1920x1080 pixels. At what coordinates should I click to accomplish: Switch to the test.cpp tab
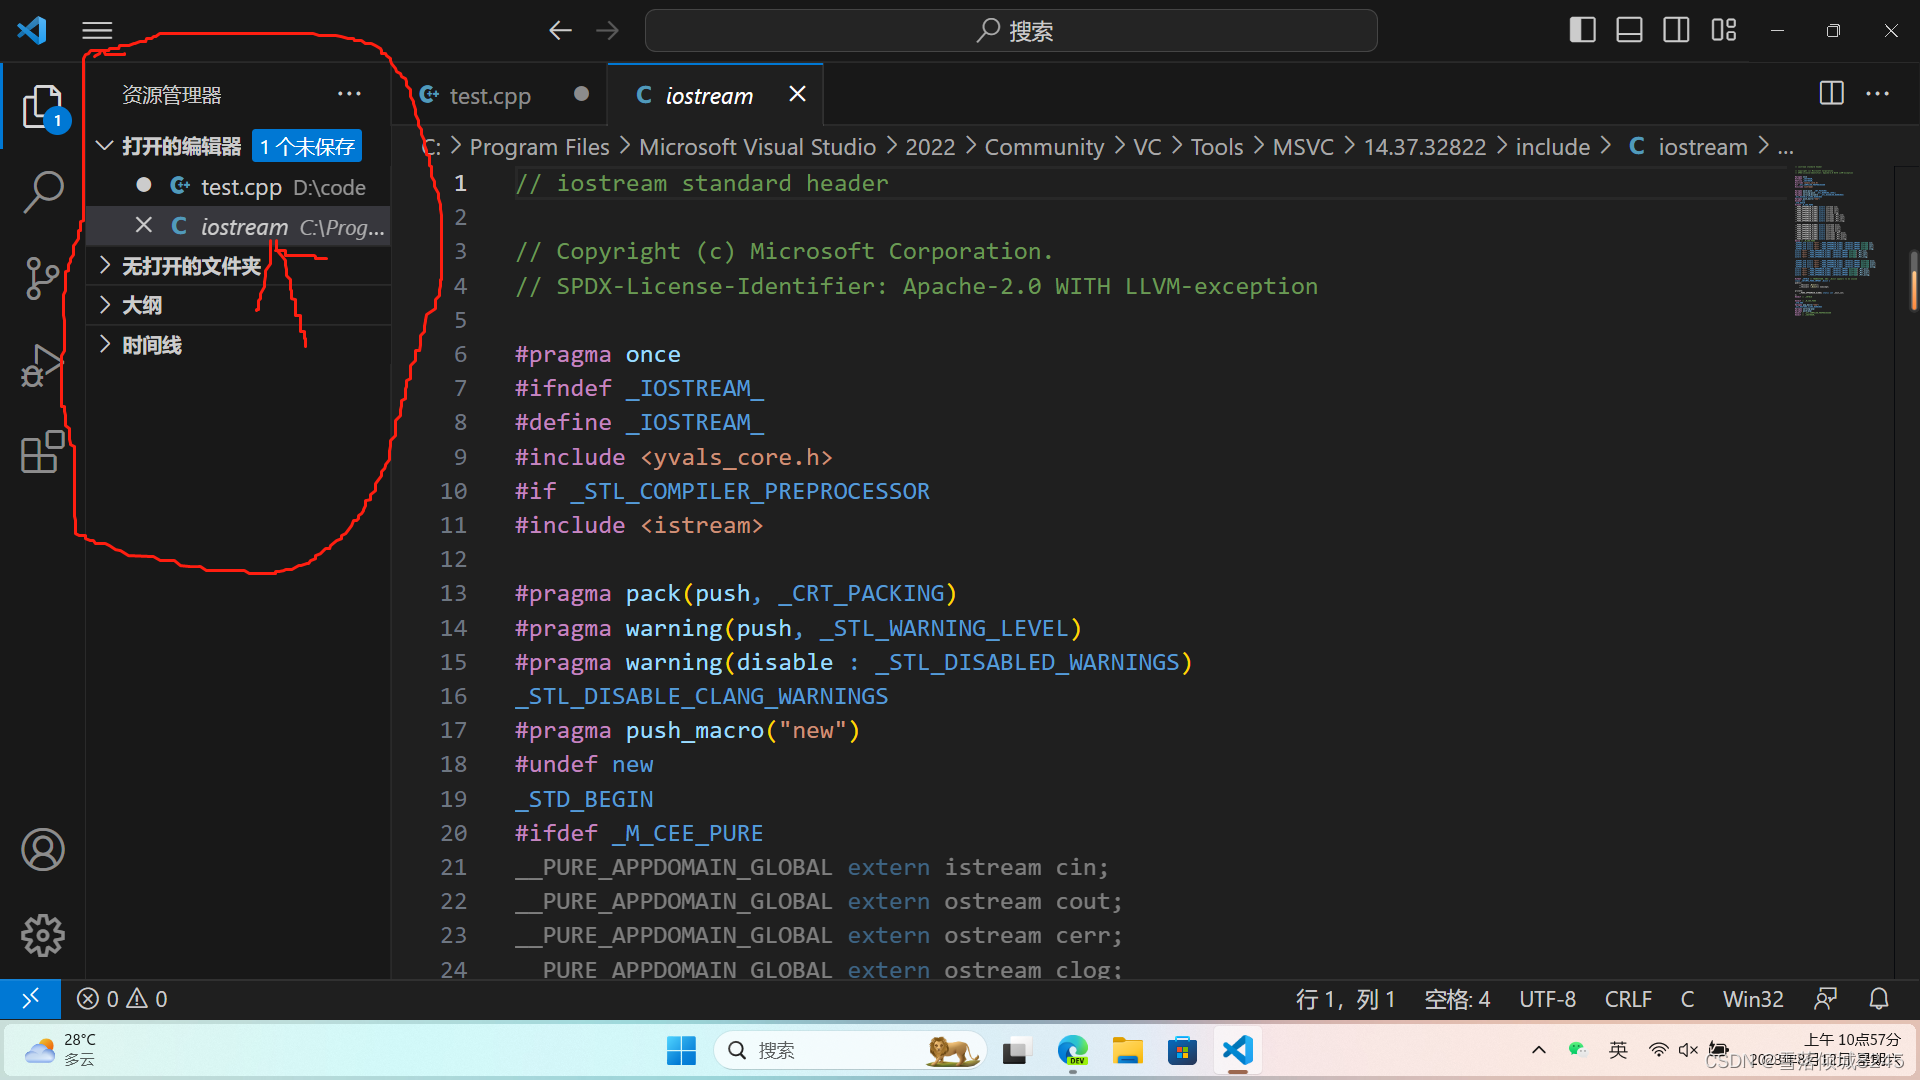[x=487, y=95]
